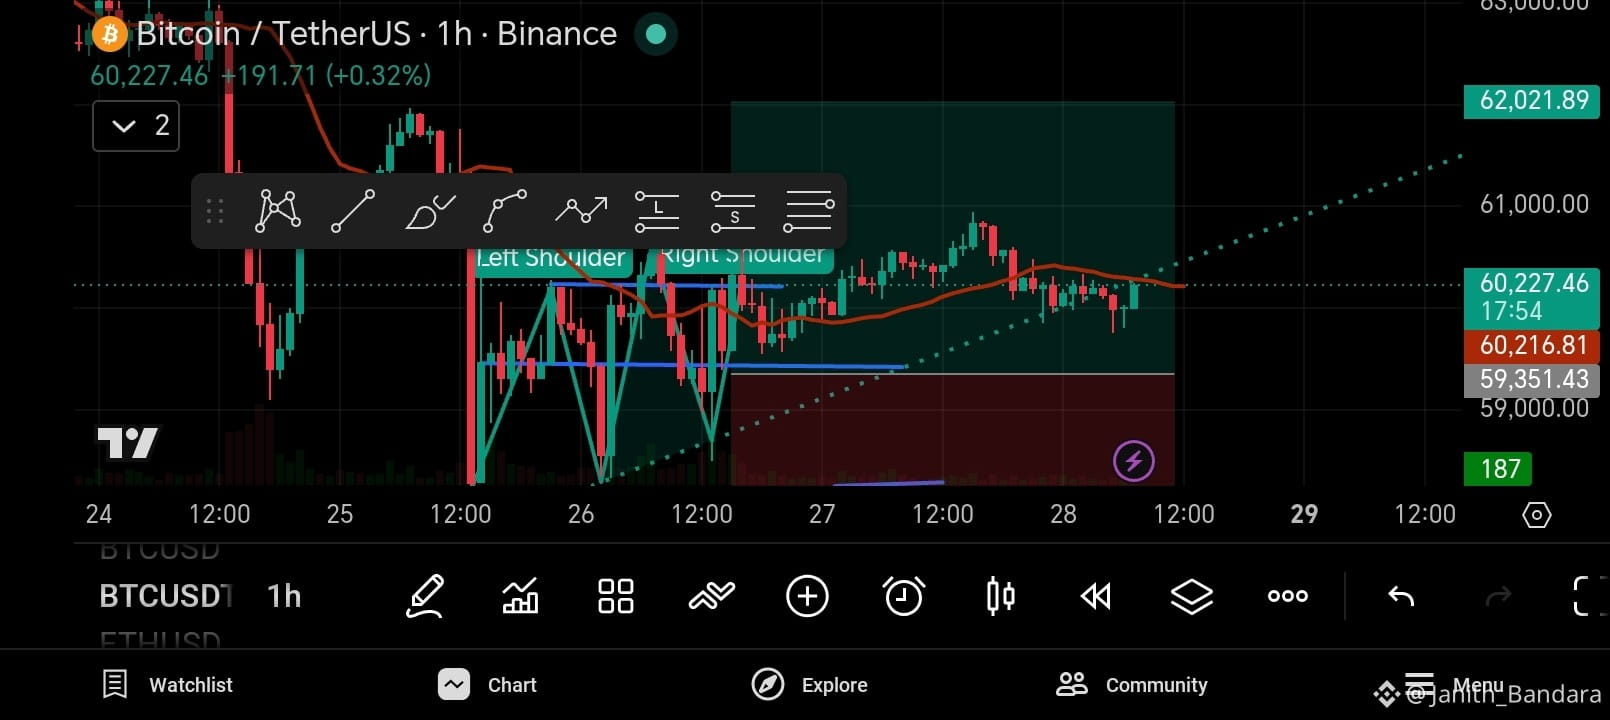The height and width of the screenshot is (720, 1610).
Task: Open indicators via the double-wave icon
Action: tap(712, 597)
